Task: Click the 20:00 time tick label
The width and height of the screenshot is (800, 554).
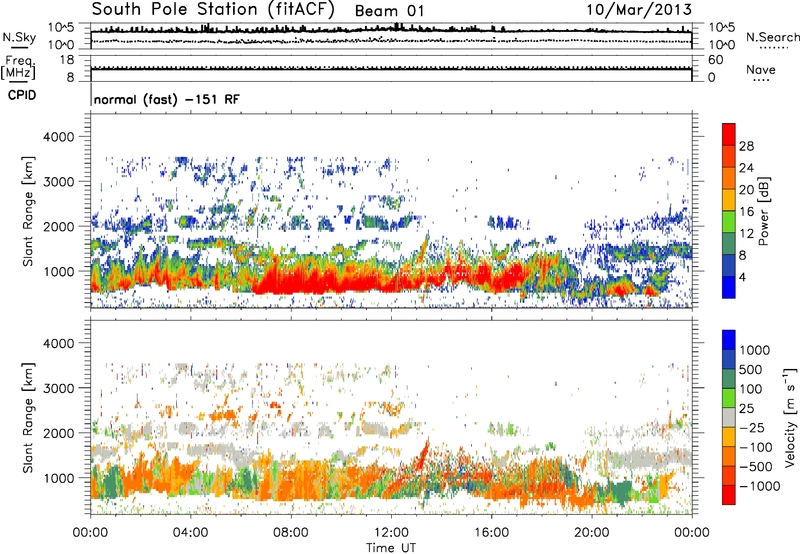Action: 592,533
